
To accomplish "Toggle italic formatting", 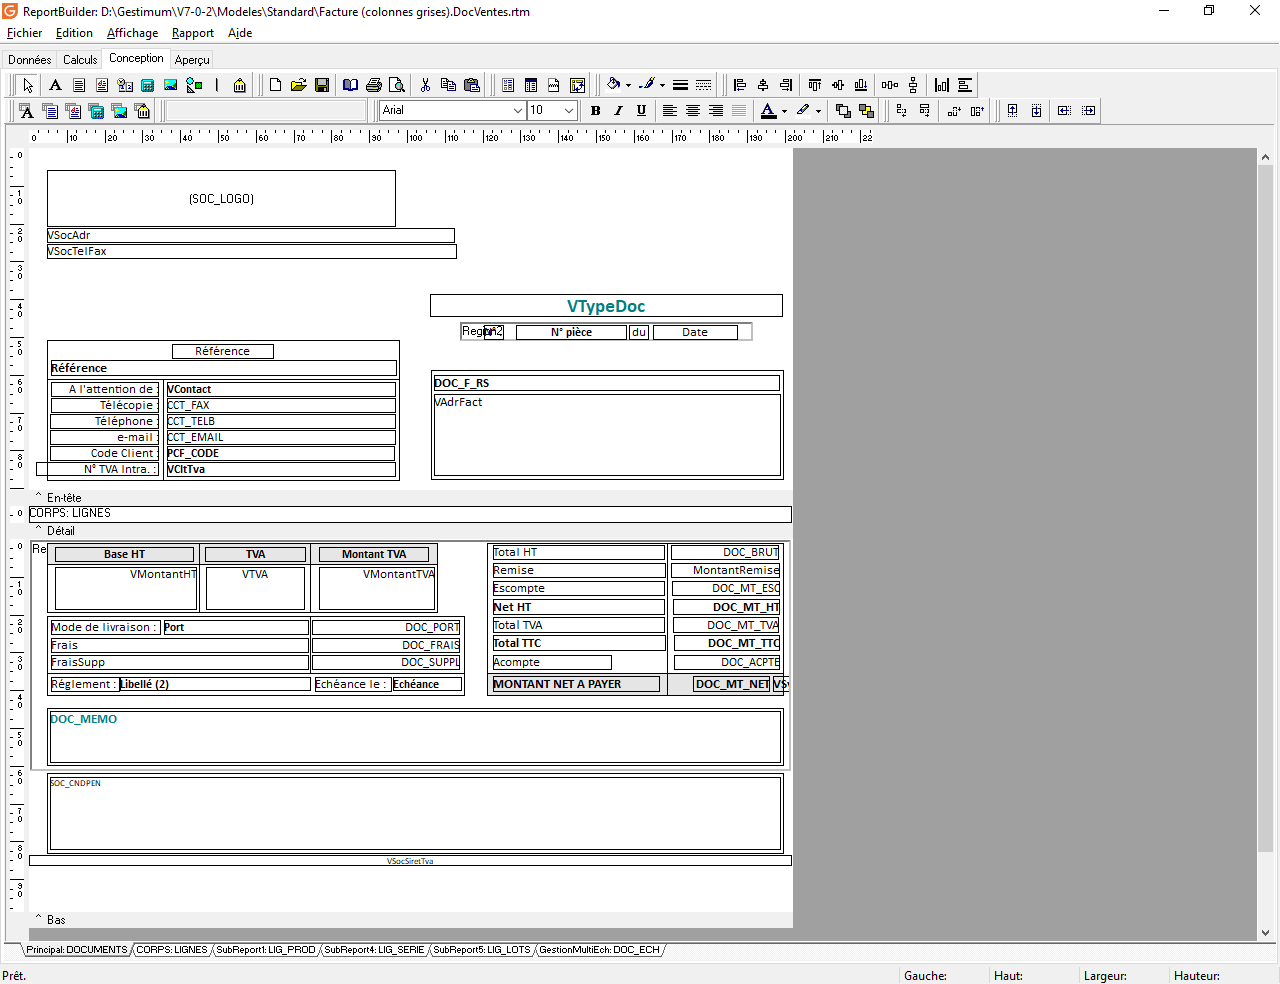I will (x=618, y=111).
